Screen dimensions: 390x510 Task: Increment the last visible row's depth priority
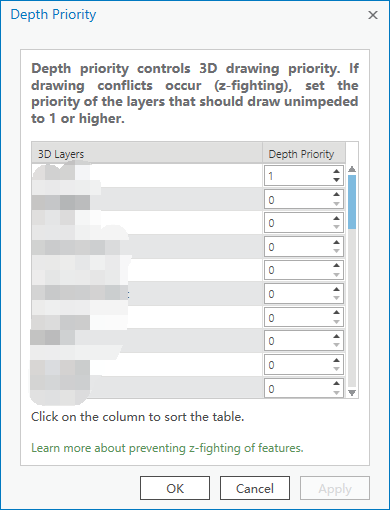click(x=336, y=384)
